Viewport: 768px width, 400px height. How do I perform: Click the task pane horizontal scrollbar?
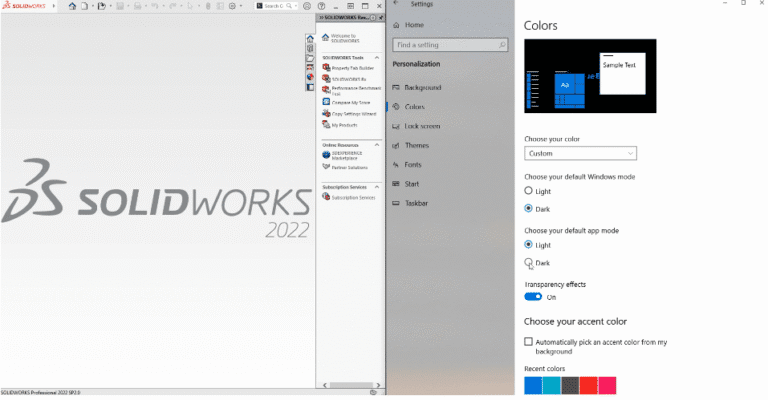[x=351, y=385]
